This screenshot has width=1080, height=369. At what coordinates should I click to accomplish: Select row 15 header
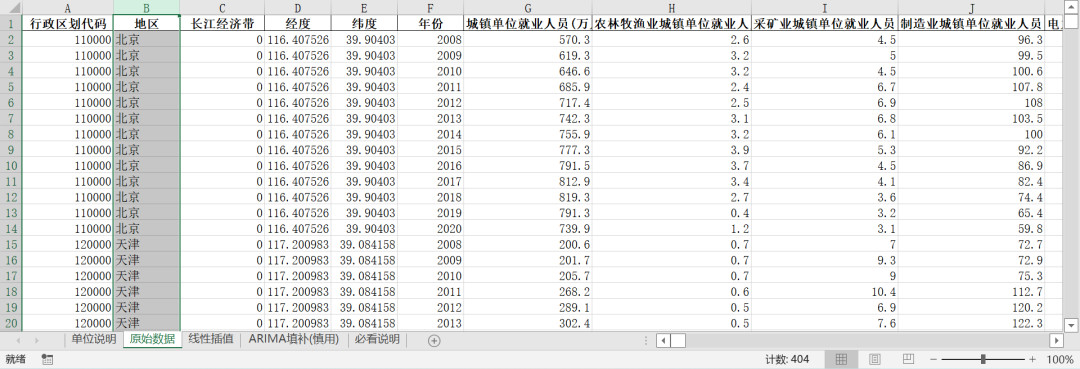click(x=11, y=244)
